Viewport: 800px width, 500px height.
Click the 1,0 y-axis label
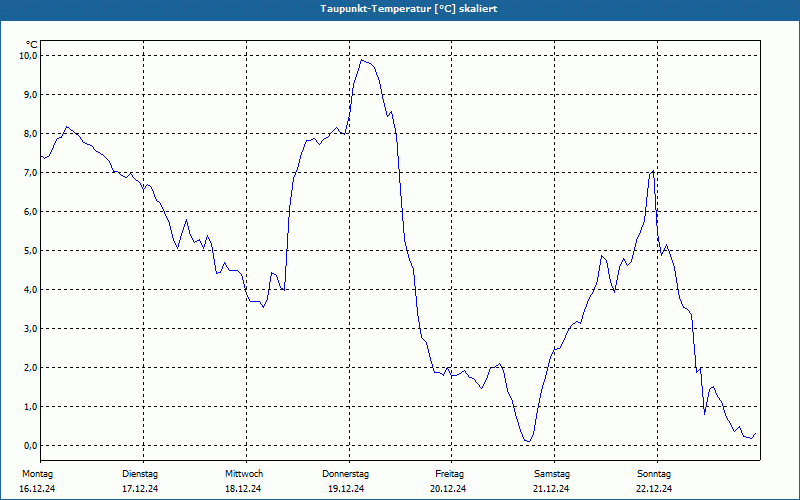tap(31, 407)
